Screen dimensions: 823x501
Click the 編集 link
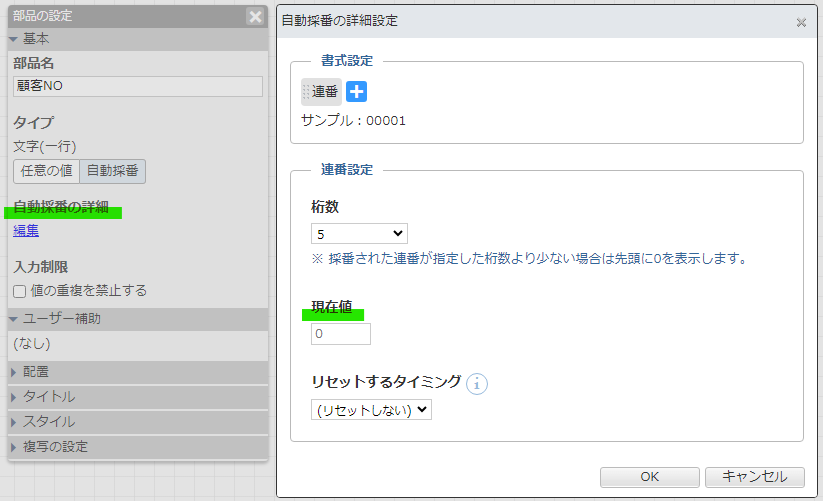[26, 231]
